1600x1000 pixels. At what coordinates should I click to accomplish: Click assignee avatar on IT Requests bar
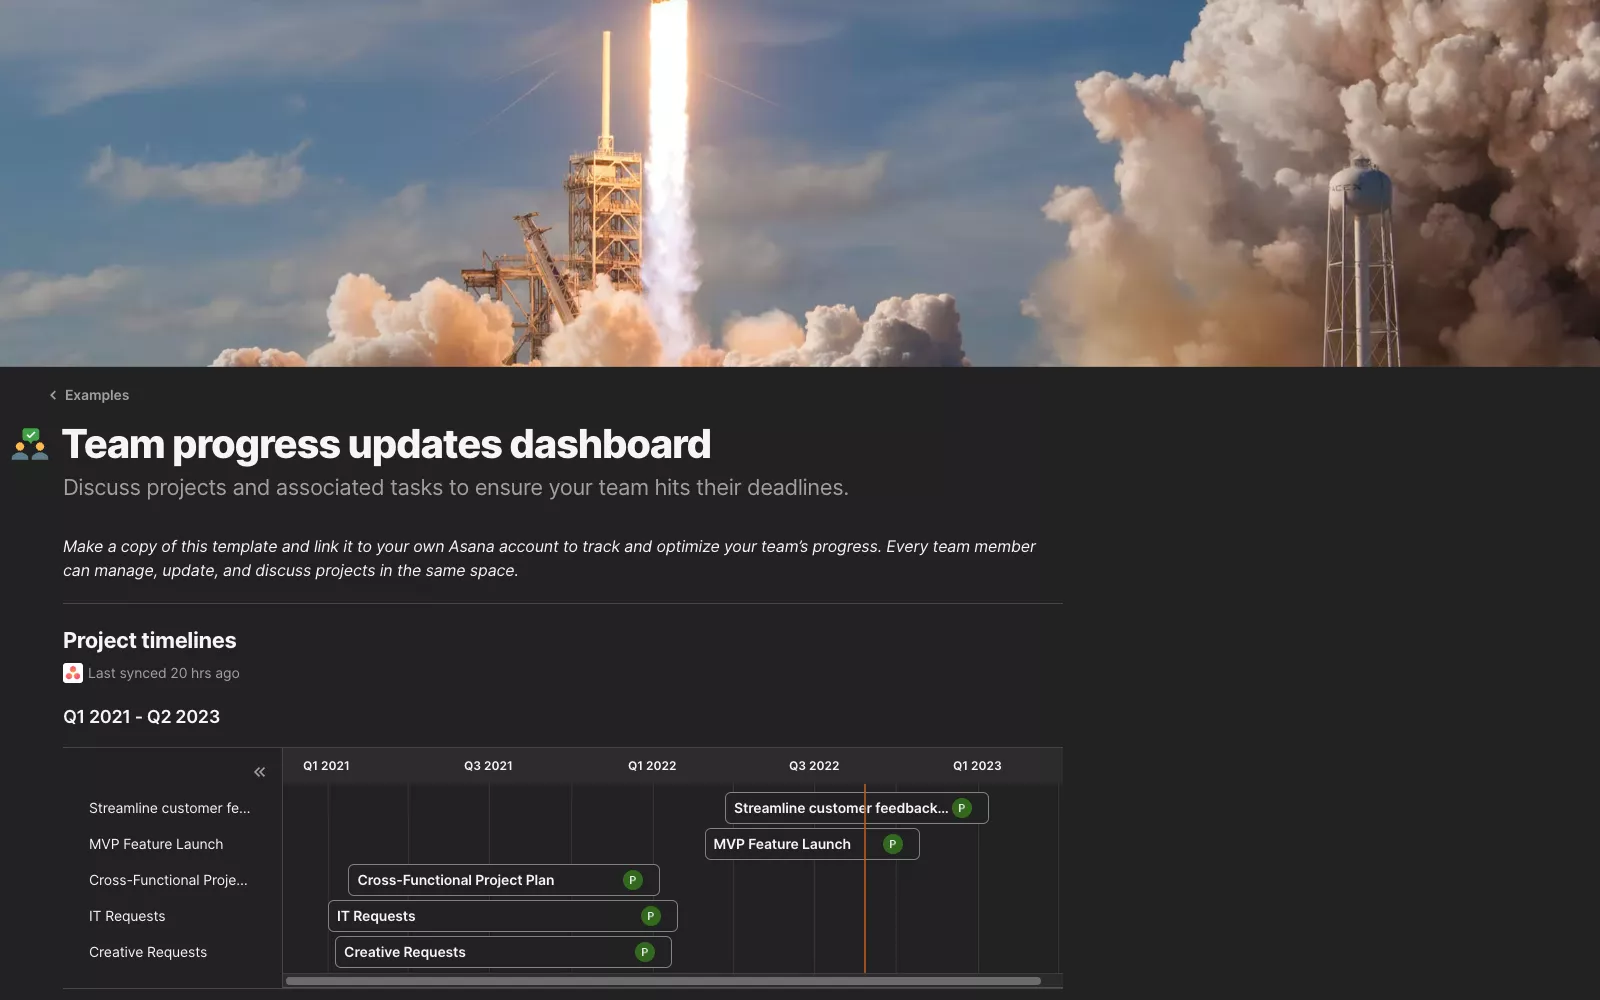tap(650, 916)
